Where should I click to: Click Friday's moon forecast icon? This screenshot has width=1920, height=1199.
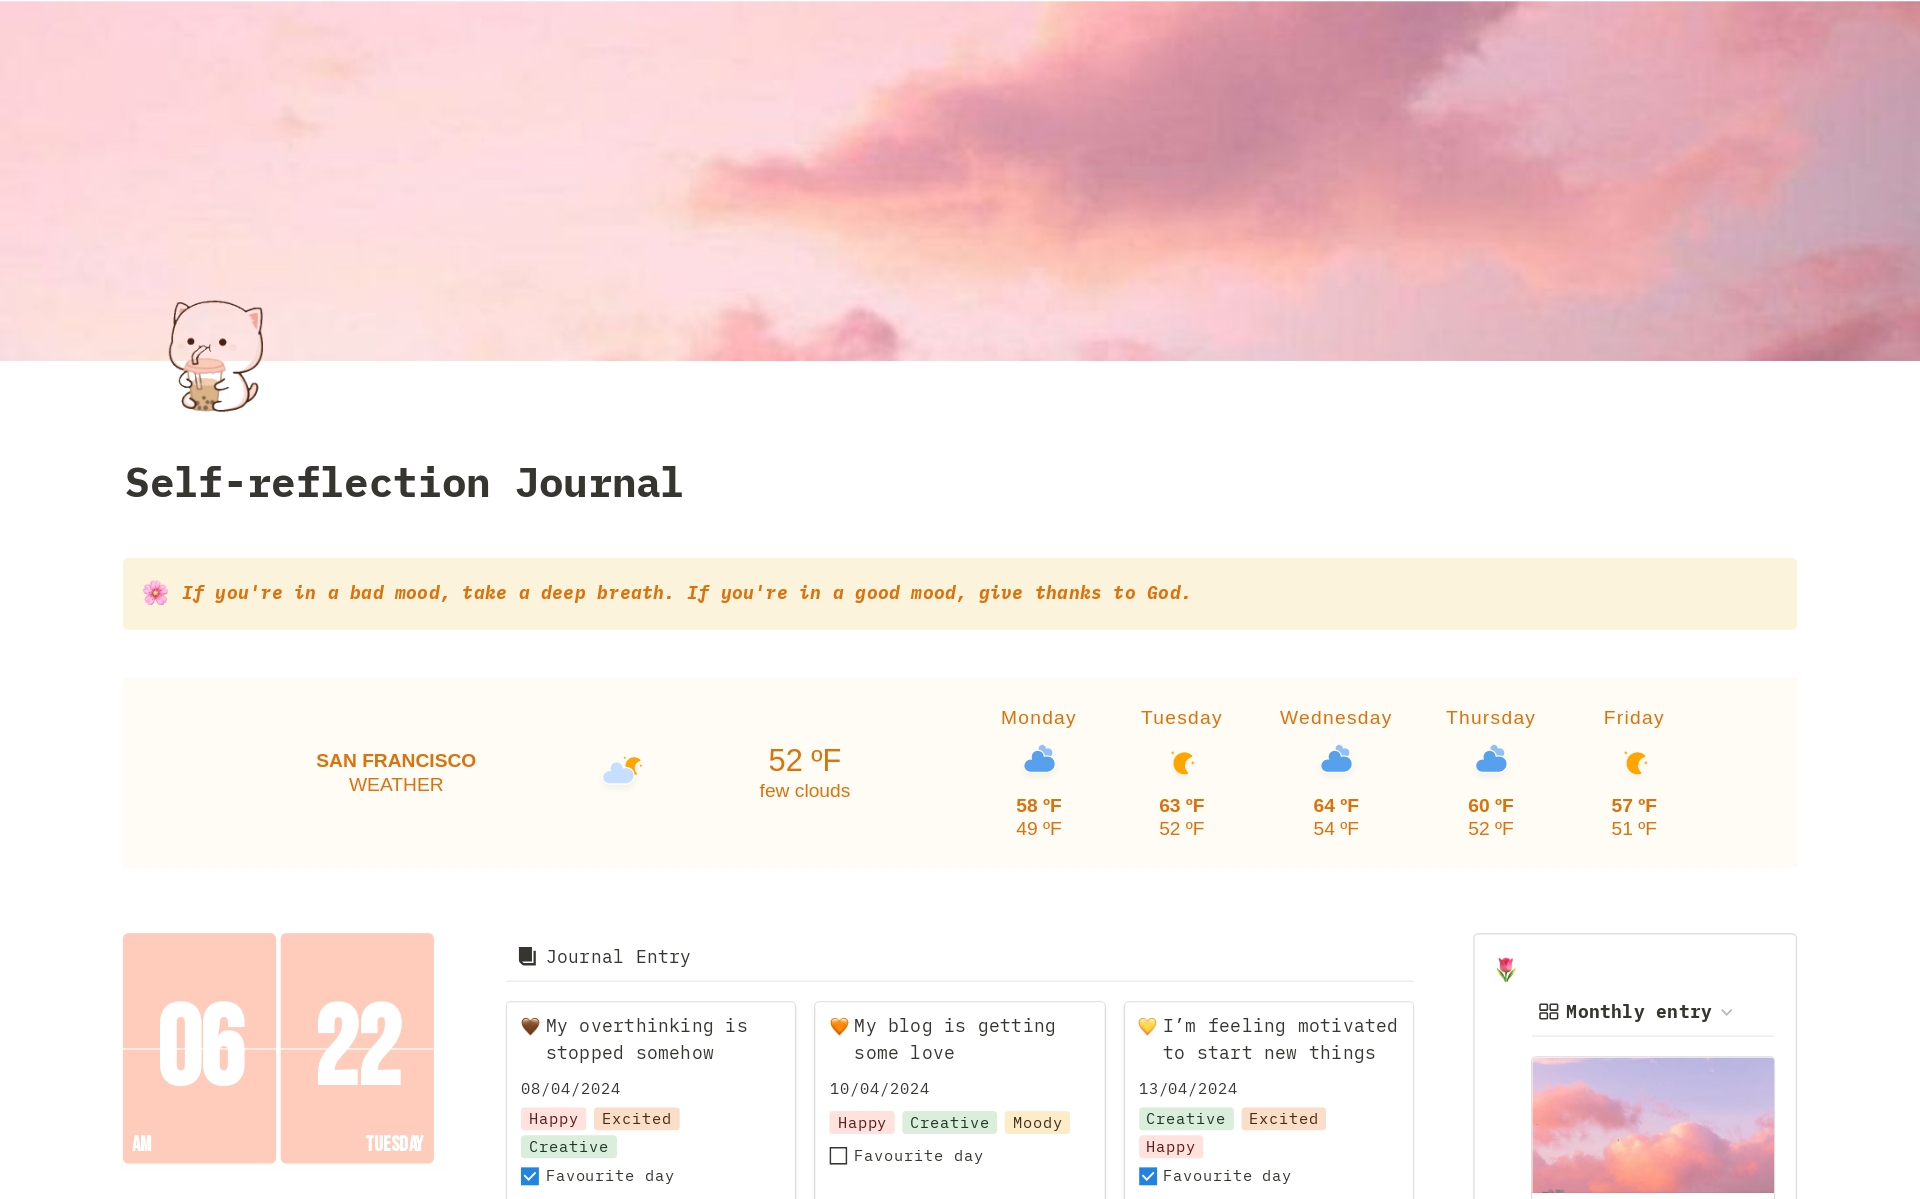(x=1634, y=763)
